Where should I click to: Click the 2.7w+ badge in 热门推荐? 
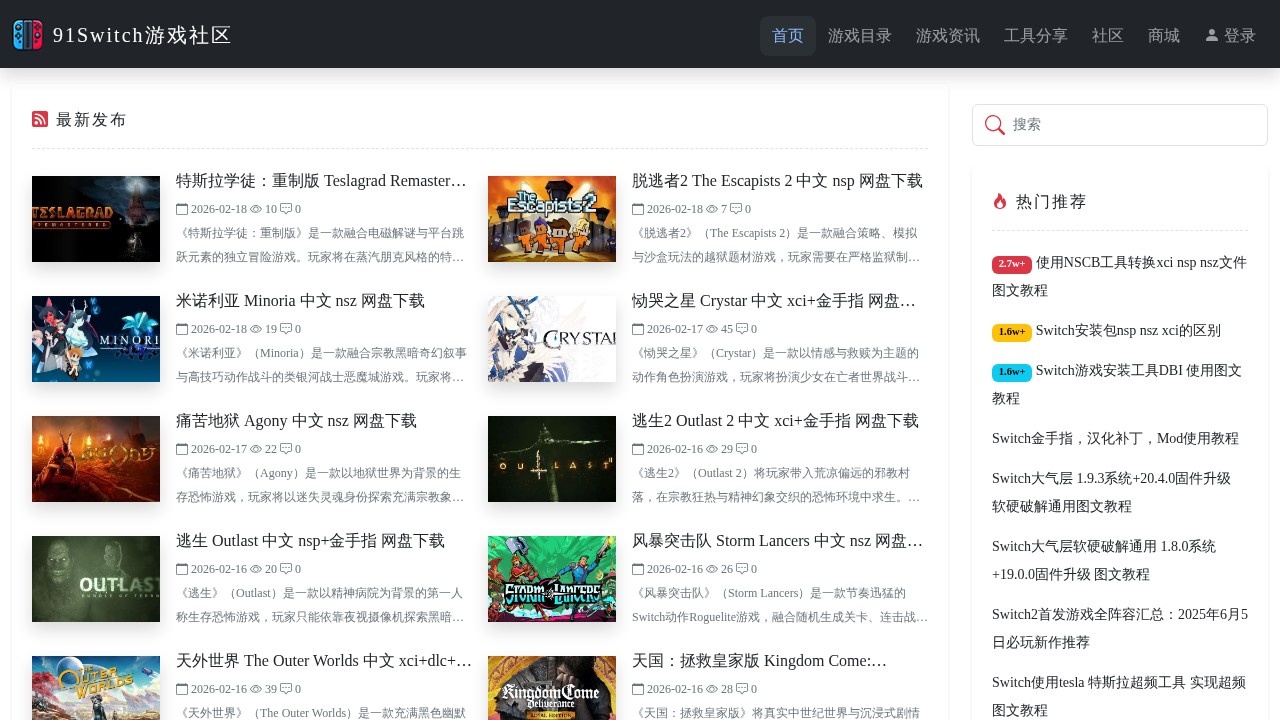tap(1012, 264)
